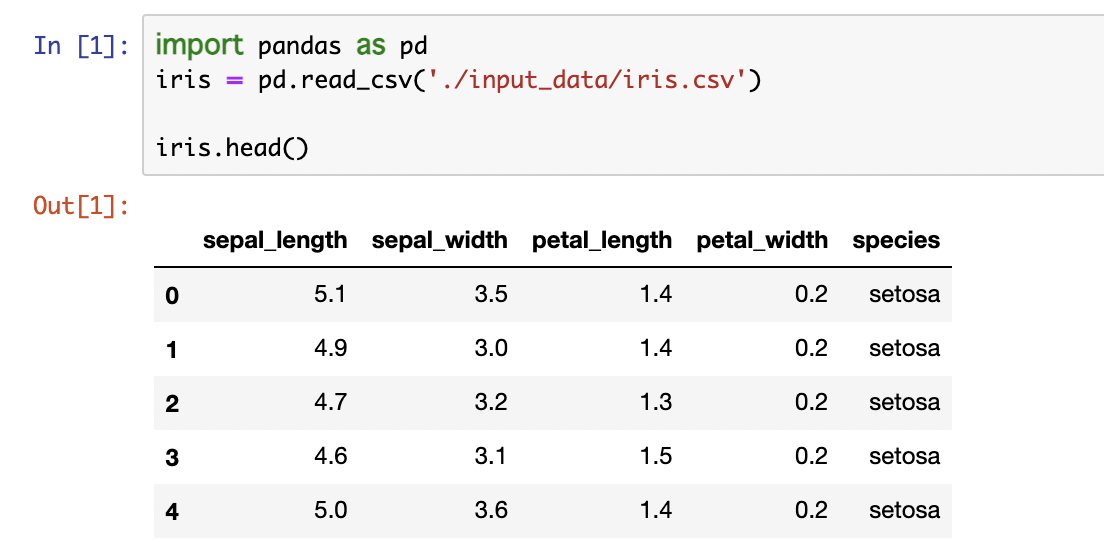Click the sepal_length column header
The width and height of the screenshot is (1104, 540).
tap(275, 240)
